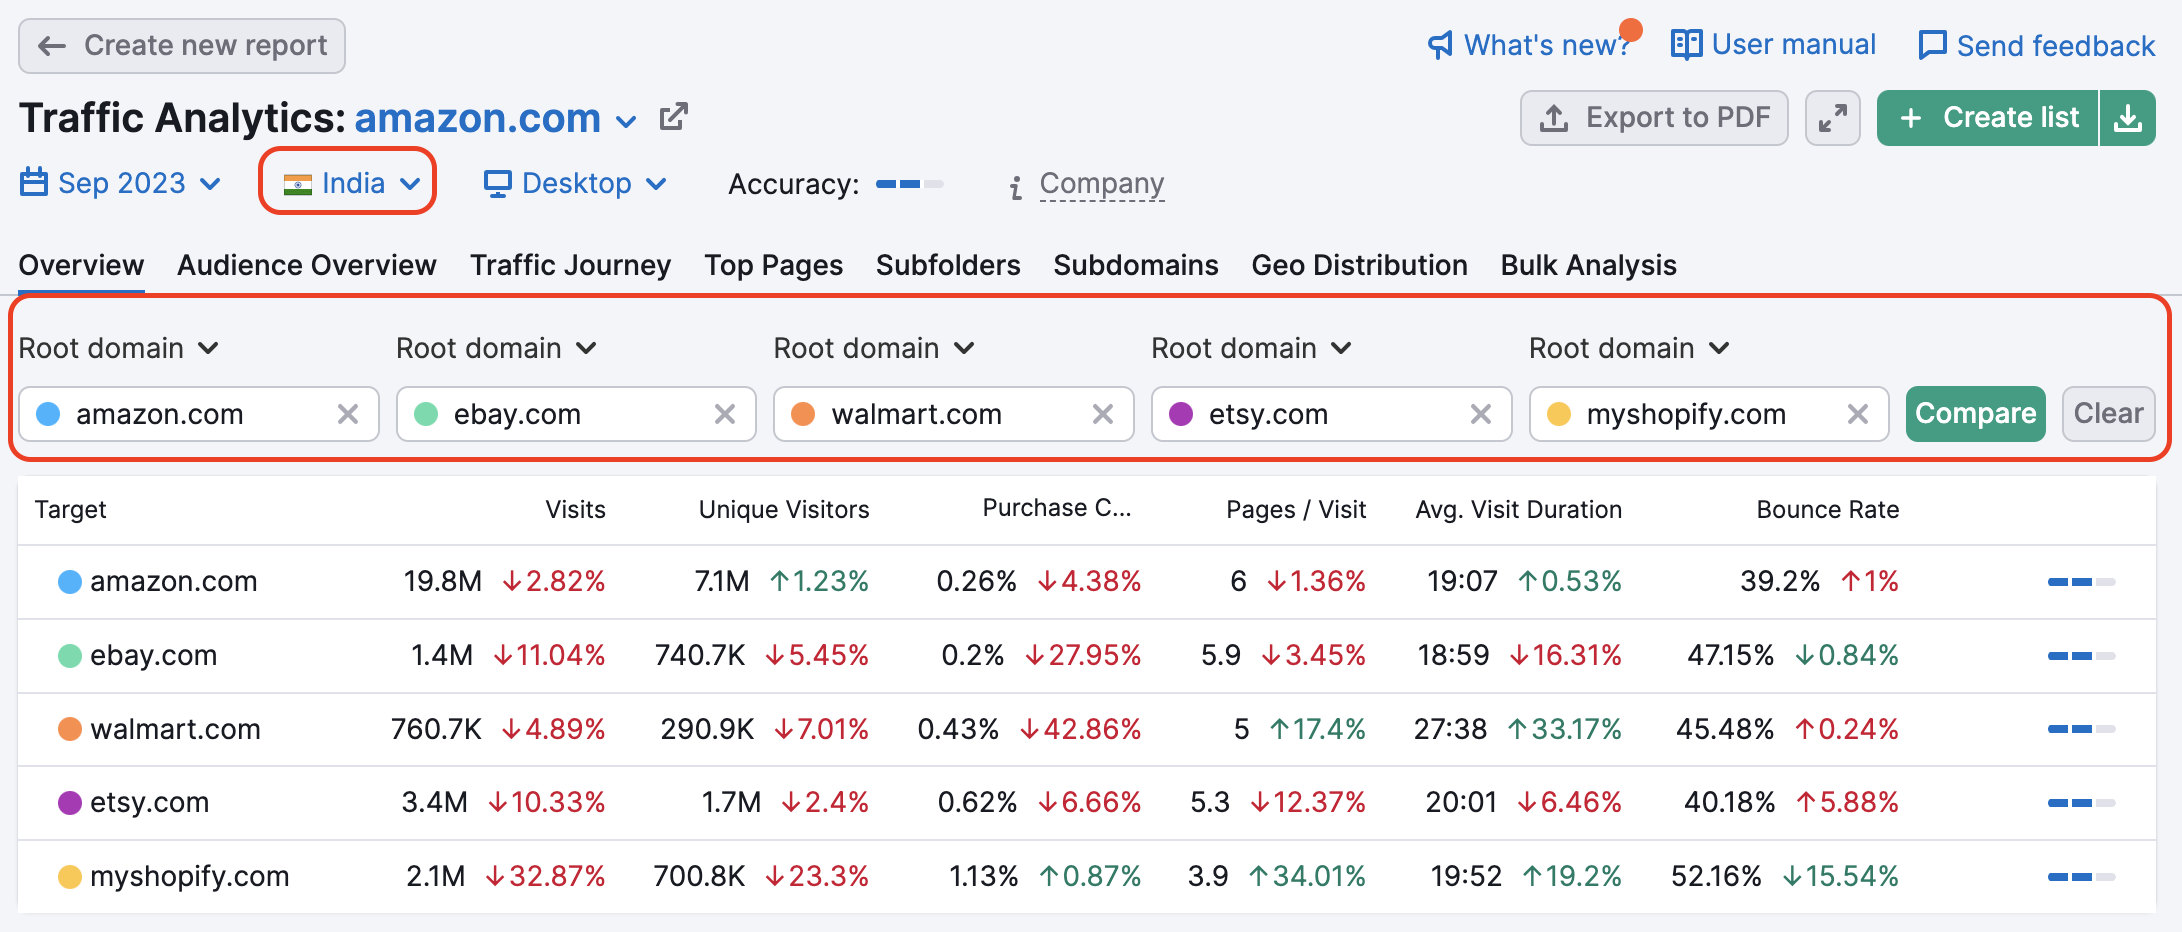Viewport: 2182px width, 932px height.
Task: Click the User manual book icon
Action: 1686,44
